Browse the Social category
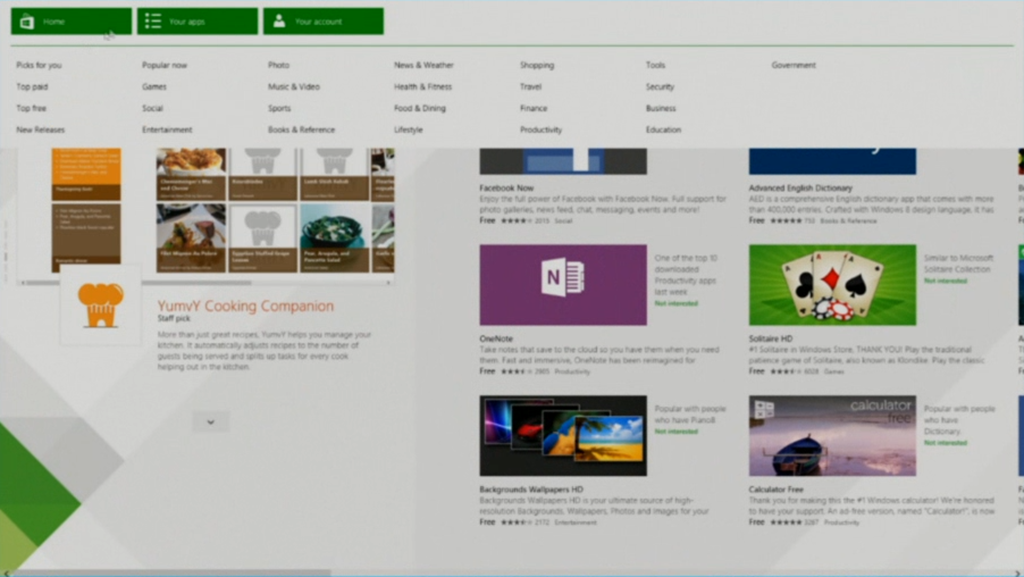Image resolution: width=1024 pixels, height=577 pixels. [152, 108]
